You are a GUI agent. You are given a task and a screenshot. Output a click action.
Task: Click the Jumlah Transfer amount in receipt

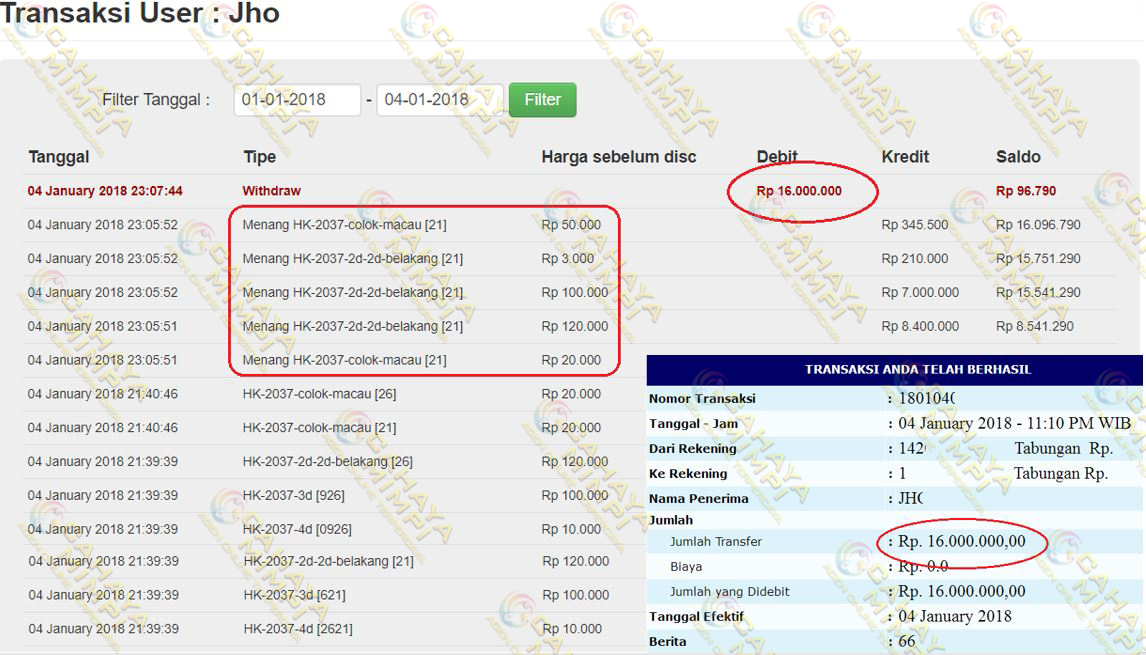[962, 542]
